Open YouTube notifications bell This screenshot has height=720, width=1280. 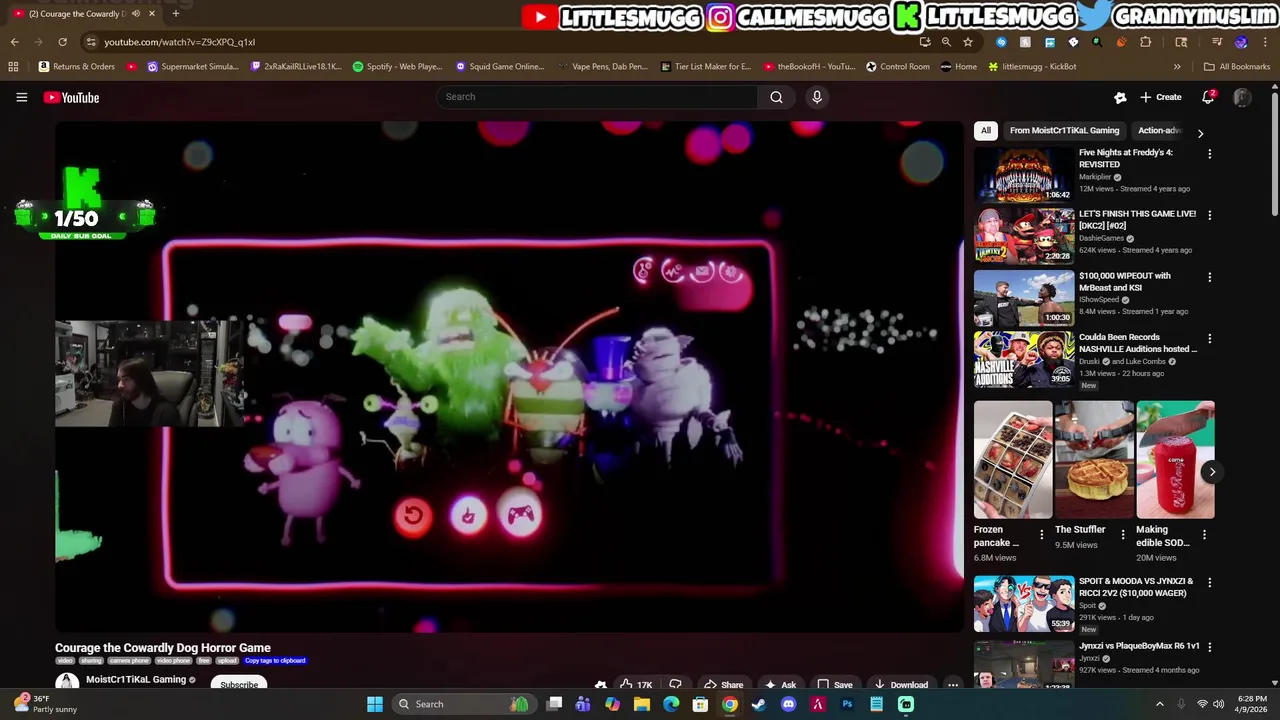tap(1208, 97)
